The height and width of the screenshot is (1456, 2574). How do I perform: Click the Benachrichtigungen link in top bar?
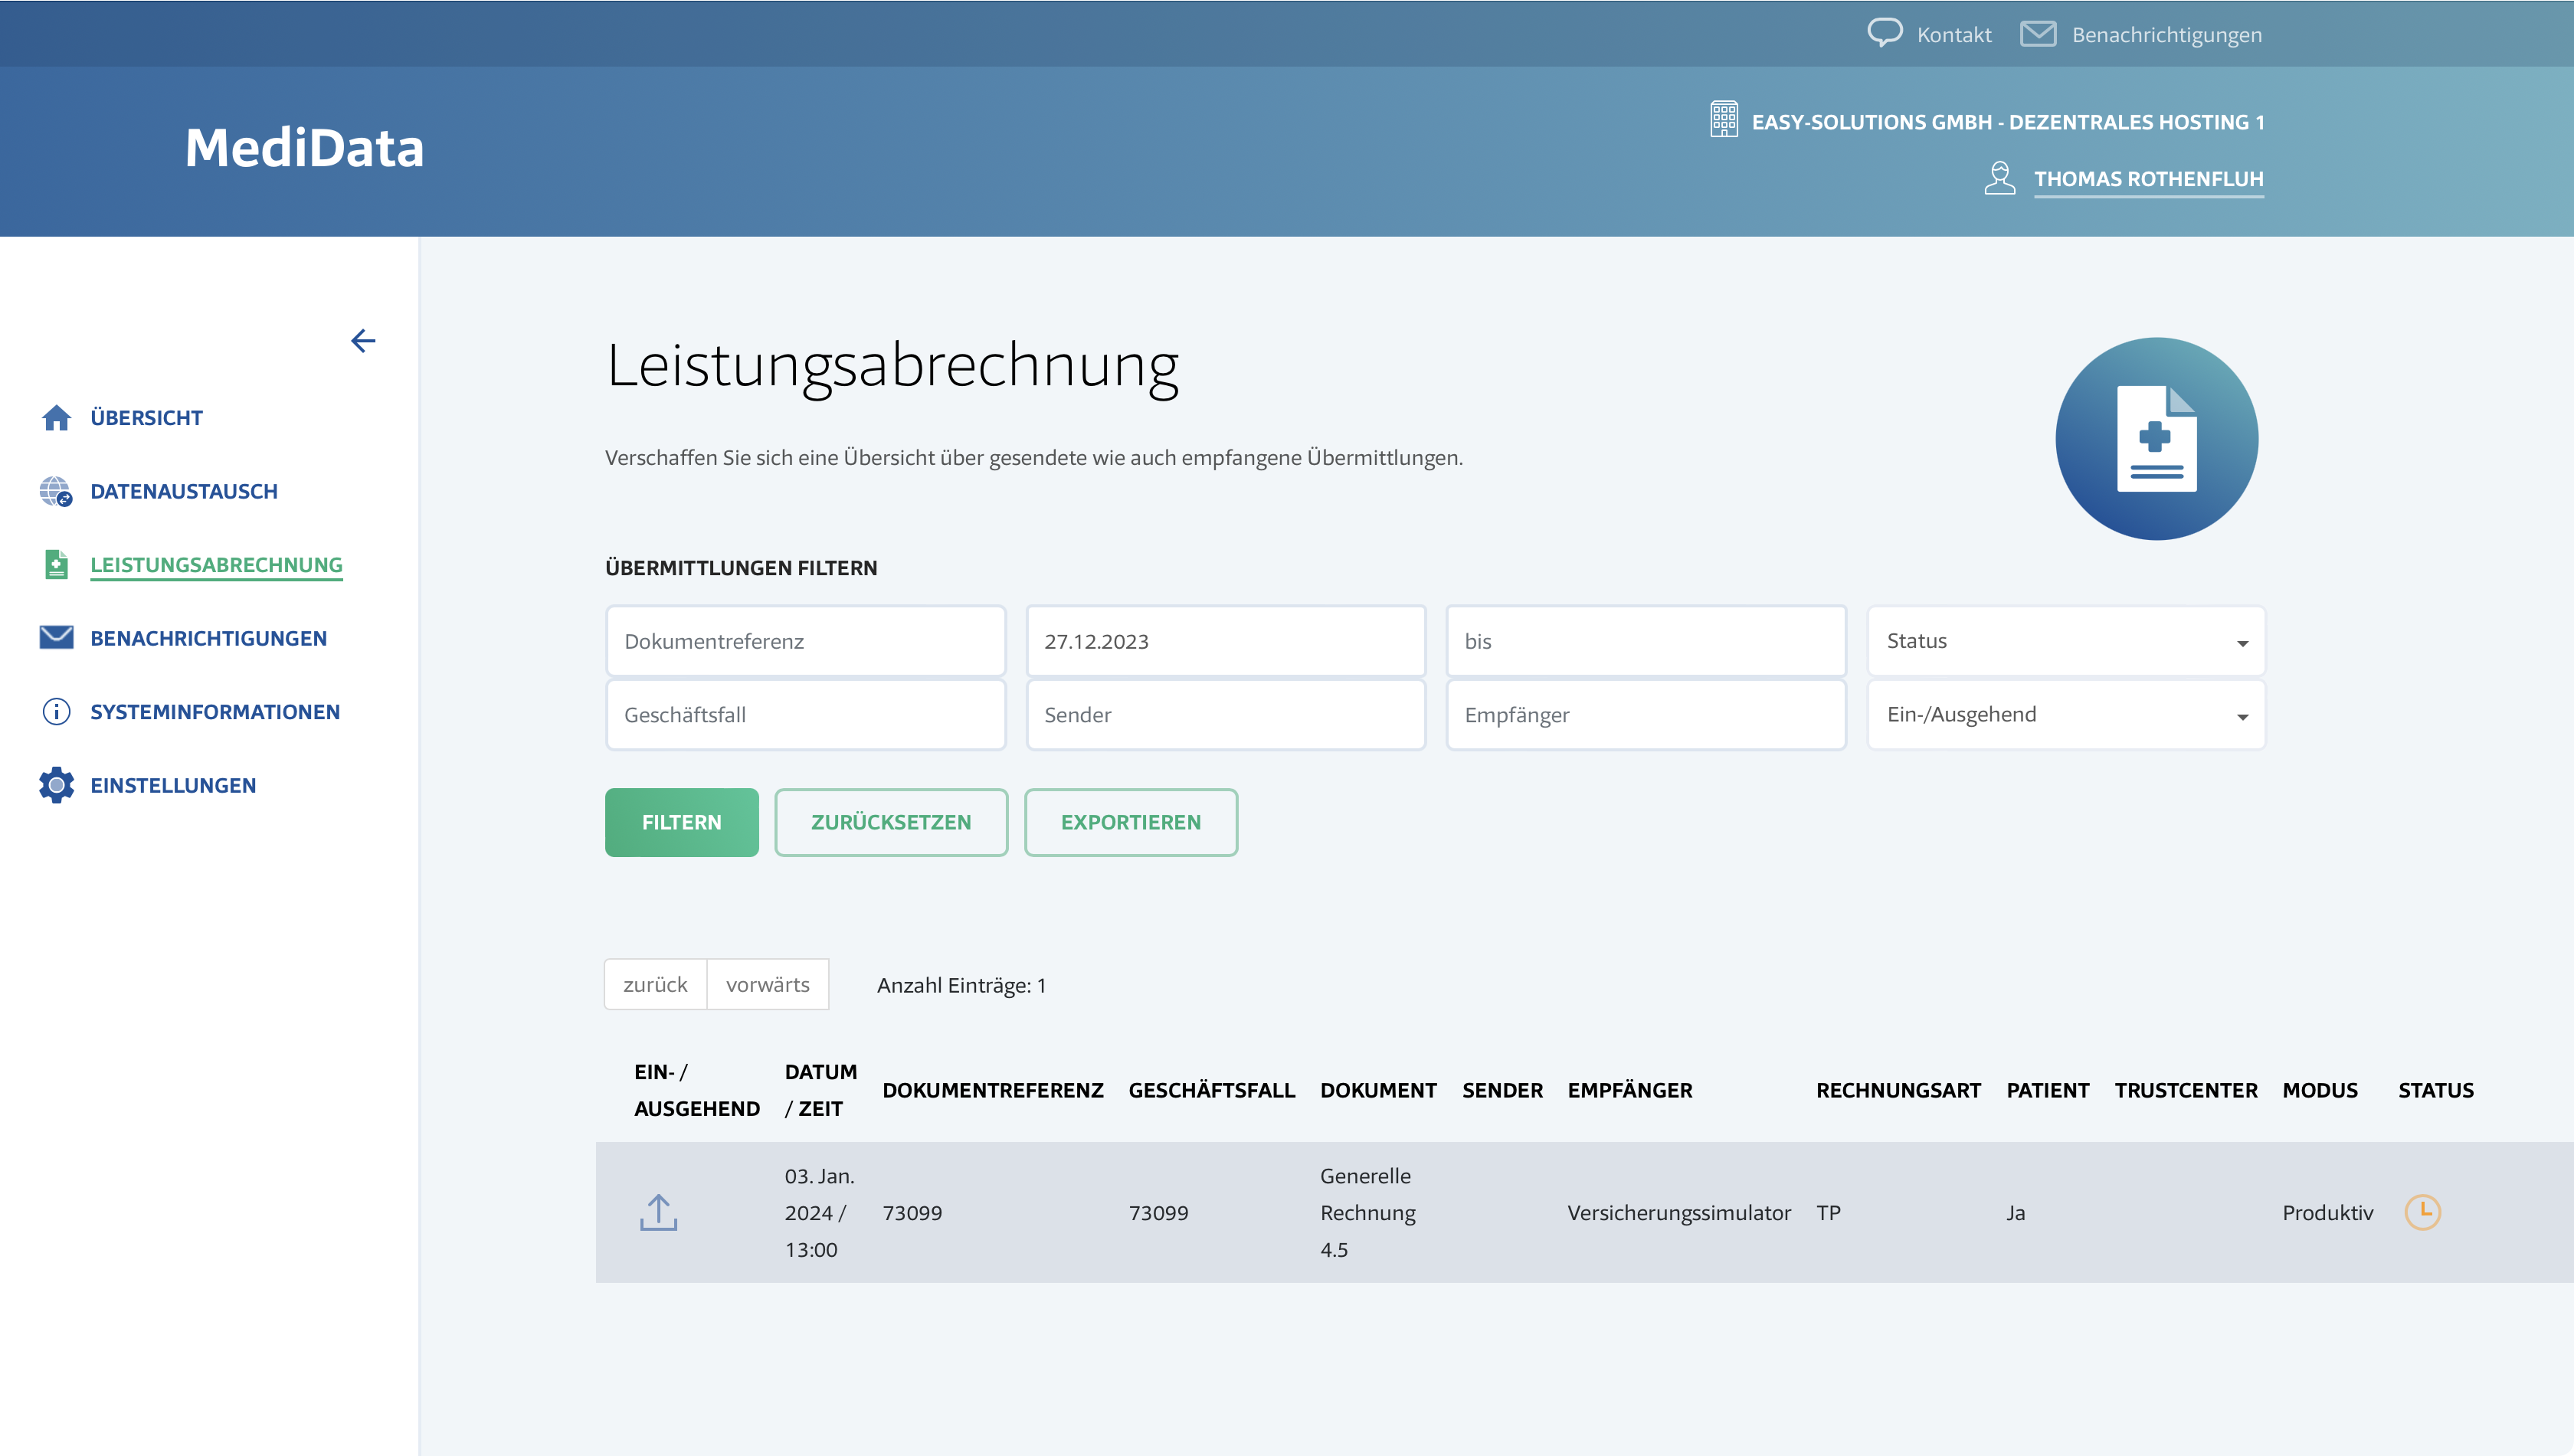click(x=2166, y=35)
